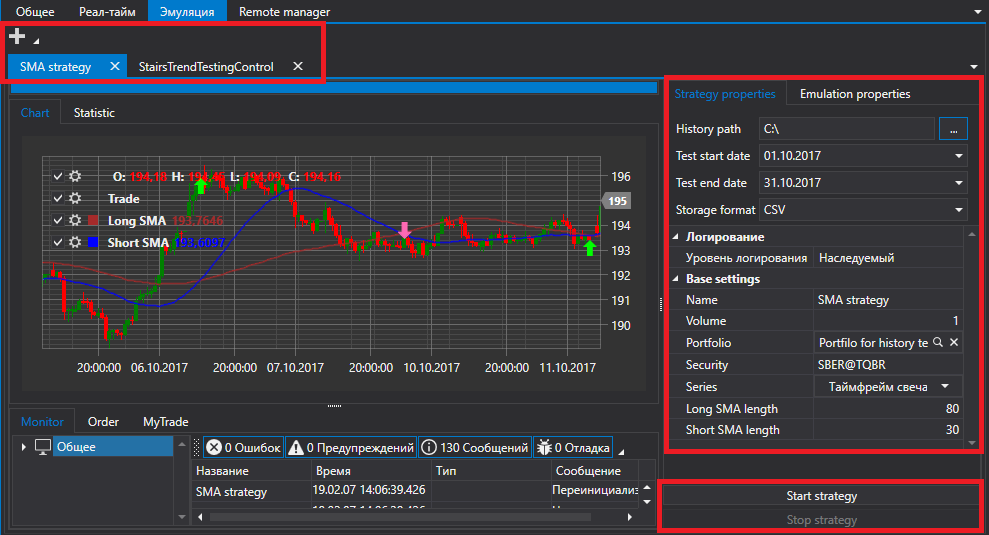
Task: Click the blue Short SMA color swatch
Action: point(93,242)
